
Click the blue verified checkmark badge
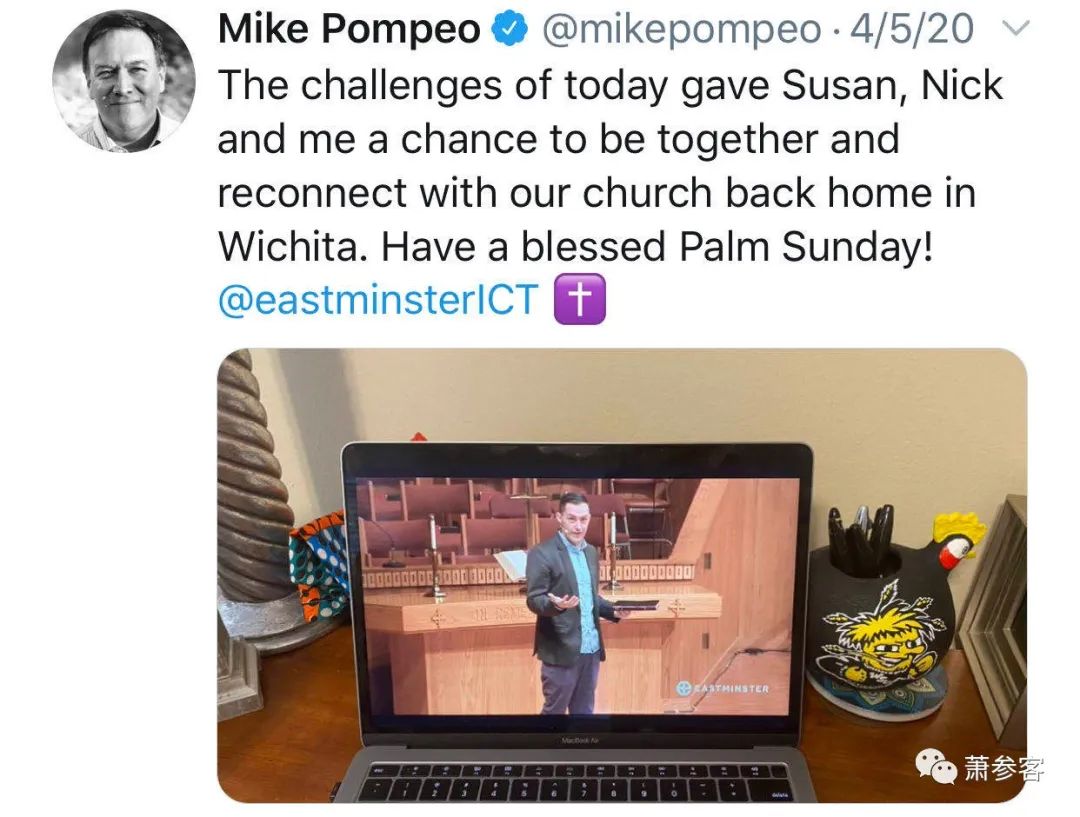tap(509, 29)
